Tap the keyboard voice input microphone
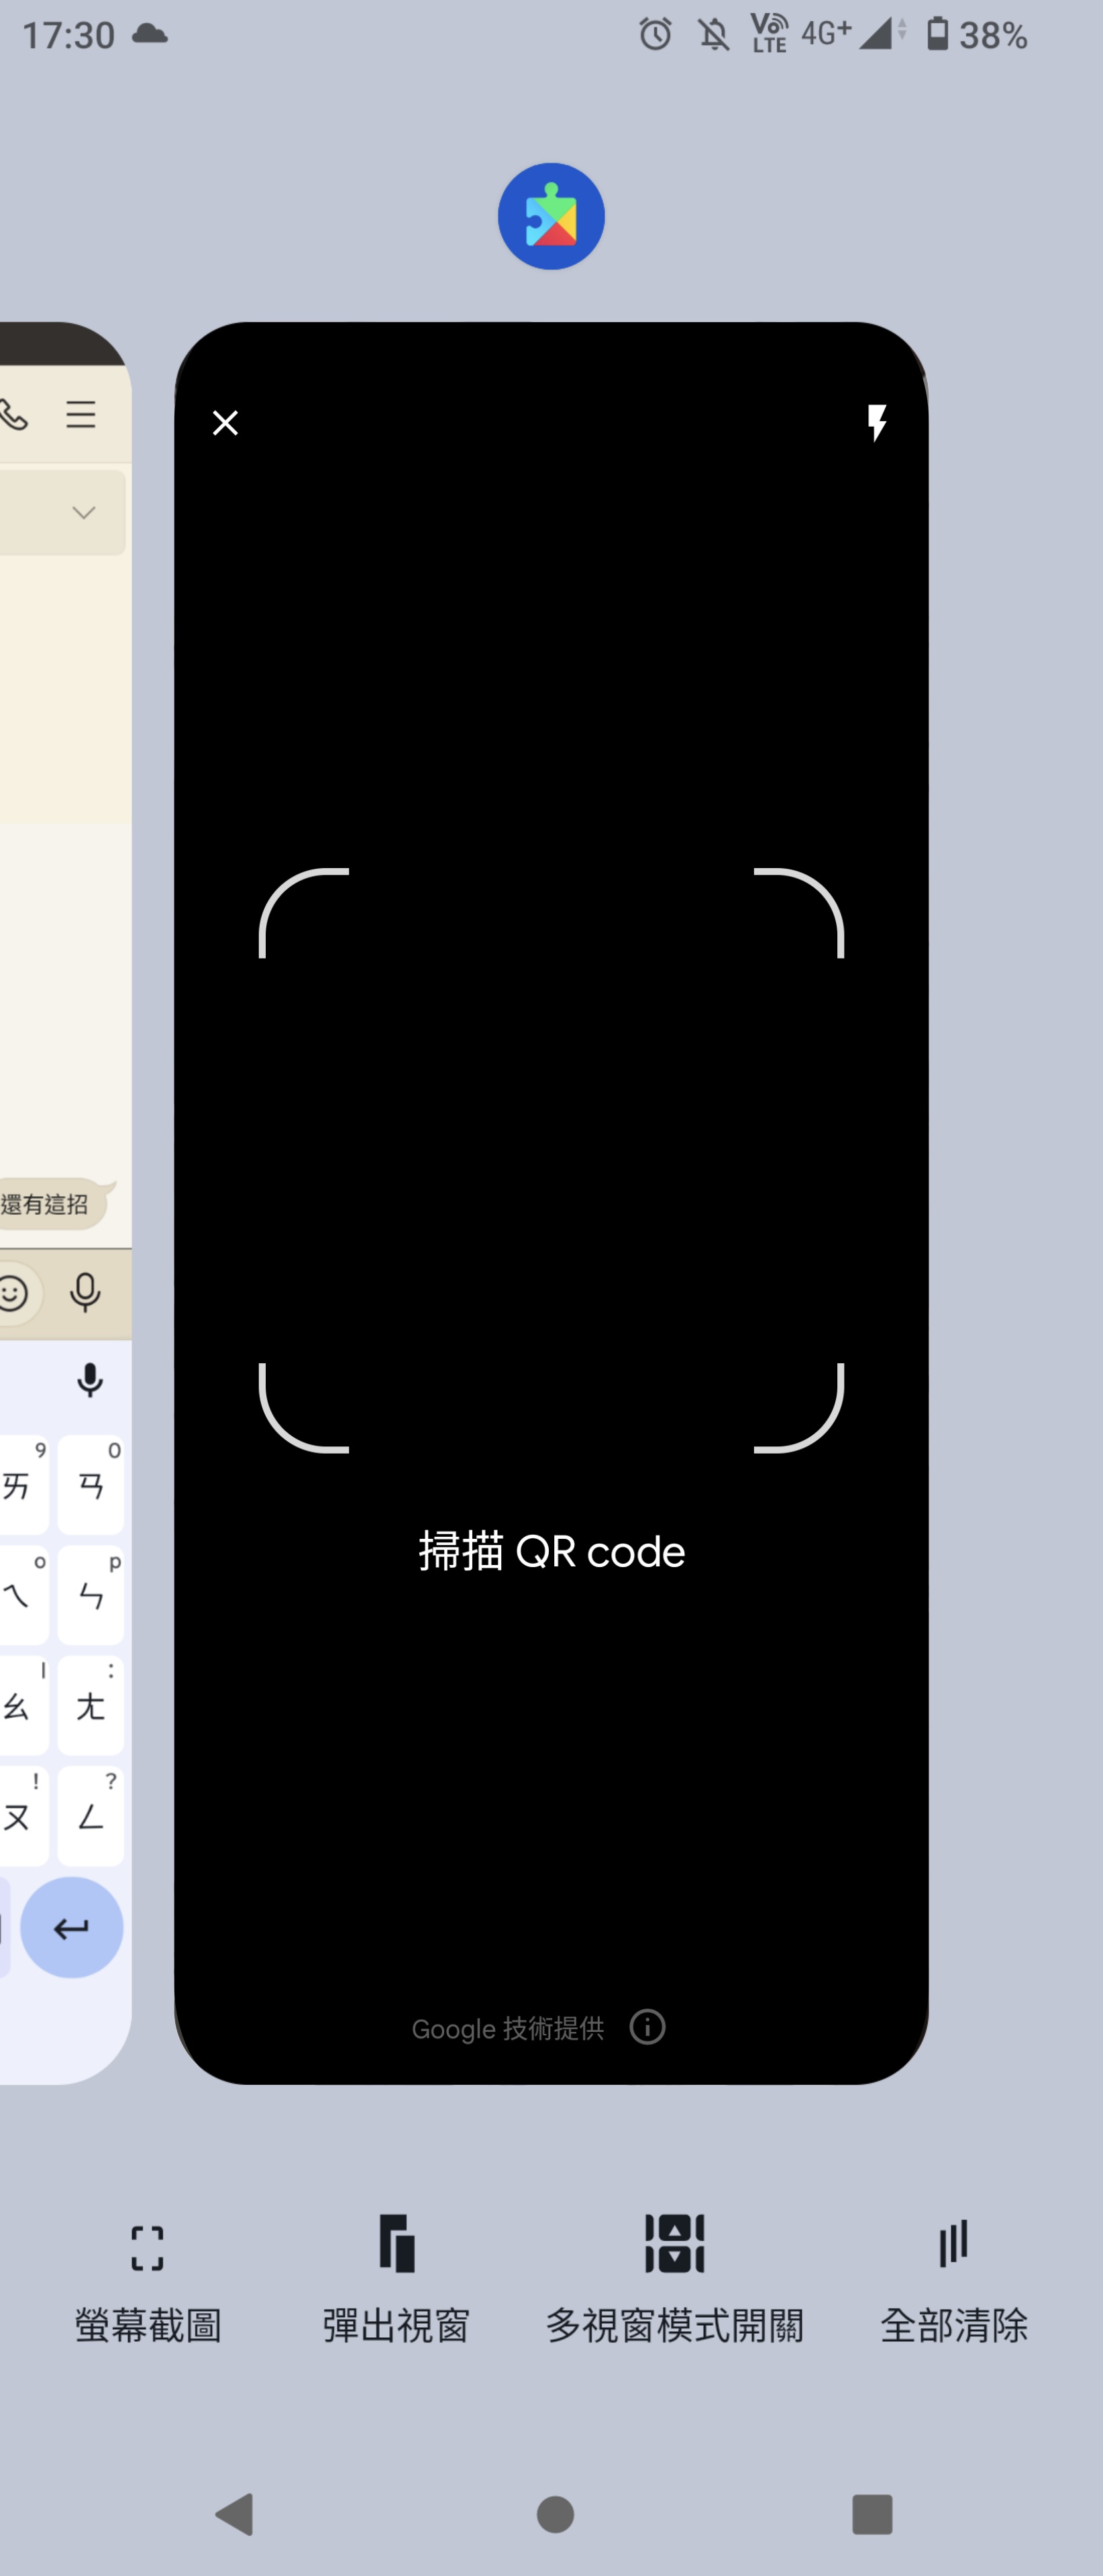The image size is (1103, 2576). click(90, 1380)
